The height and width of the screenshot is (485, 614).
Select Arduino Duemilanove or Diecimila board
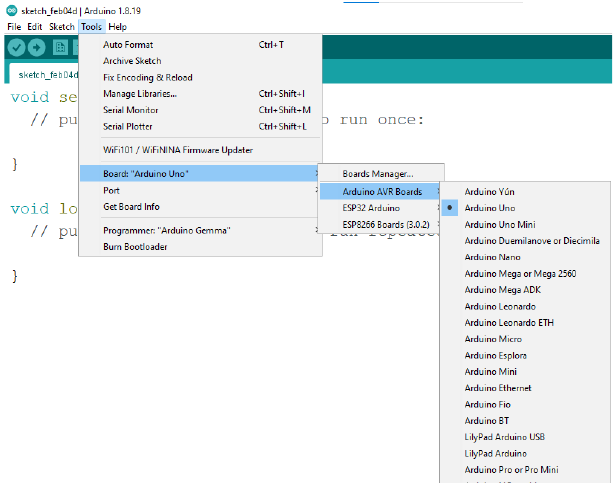click(526, 241)
